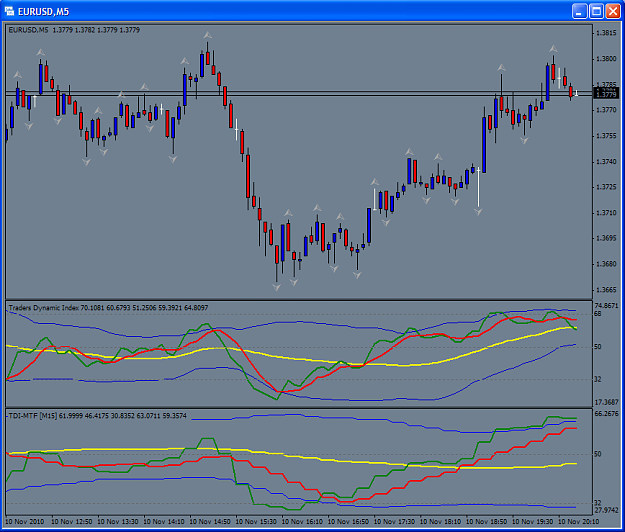Click the 10 Nov 13:30 time label
The image size is (625, 532).
coord(118,521)
